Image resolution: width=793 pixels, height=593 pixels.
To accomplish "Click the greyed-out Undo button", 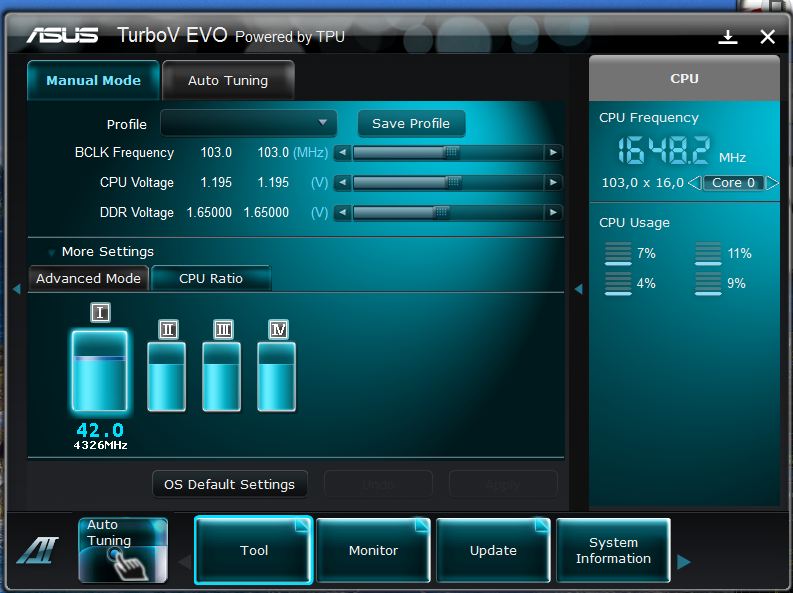I will [378, 484].
